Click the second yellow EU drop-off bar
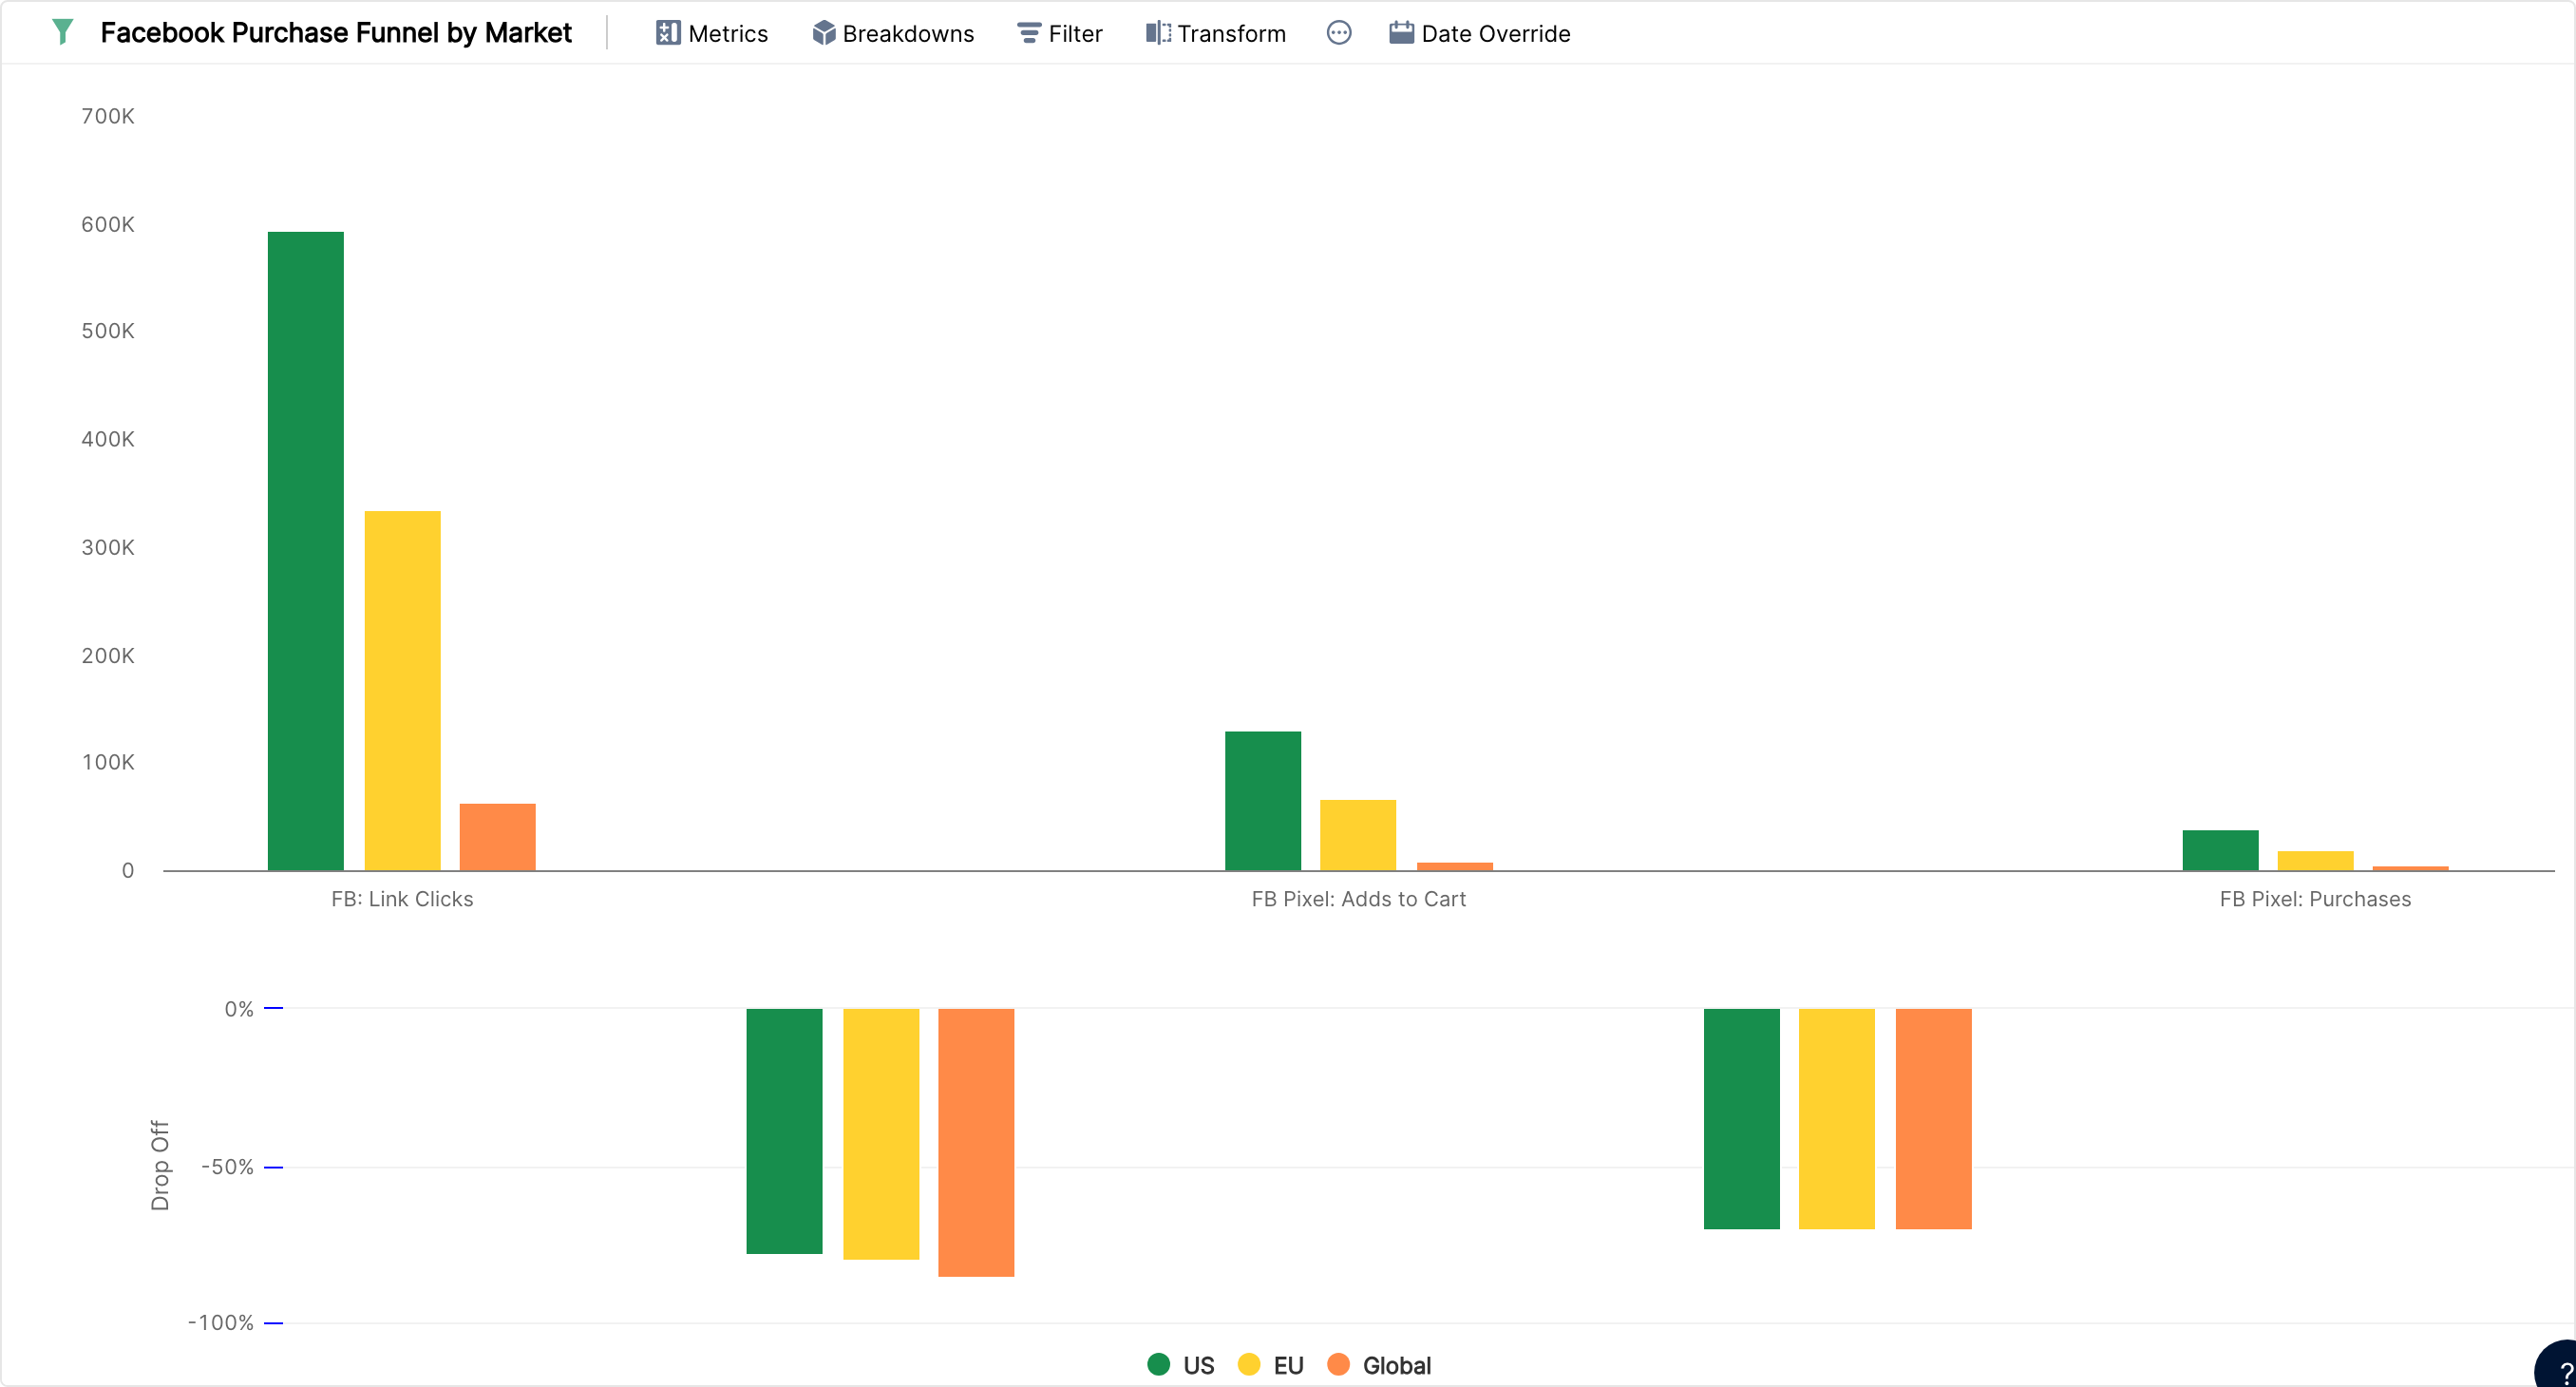This screenshot has width=2576, height=1387. point(1836,1119)
